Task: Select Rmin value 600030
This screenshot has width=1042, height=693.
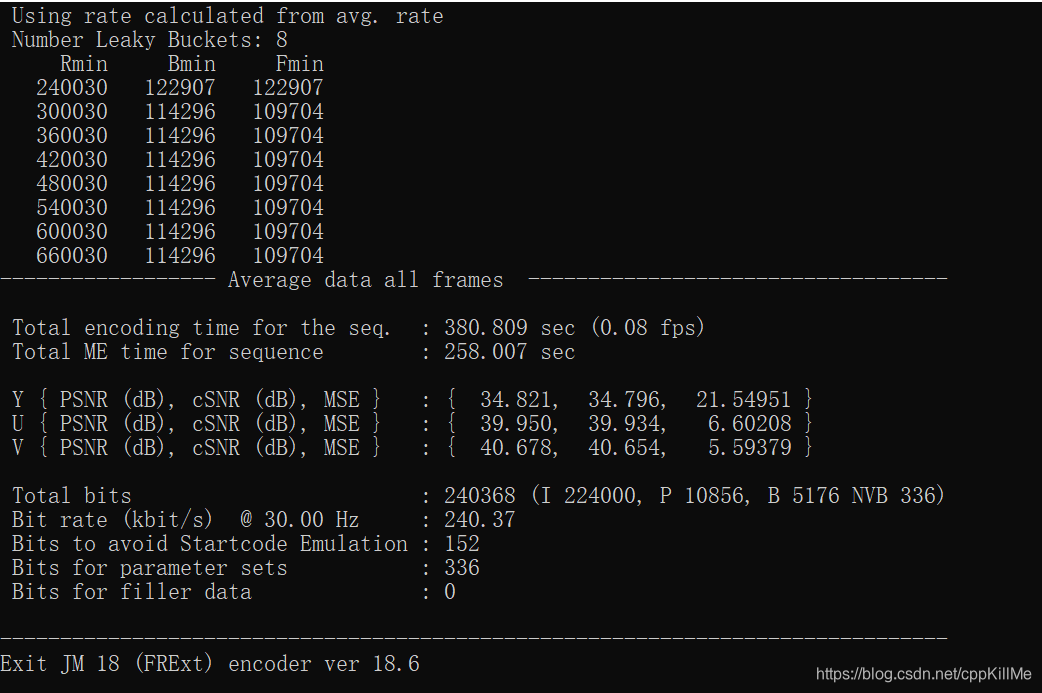Action: pos(72,231)
